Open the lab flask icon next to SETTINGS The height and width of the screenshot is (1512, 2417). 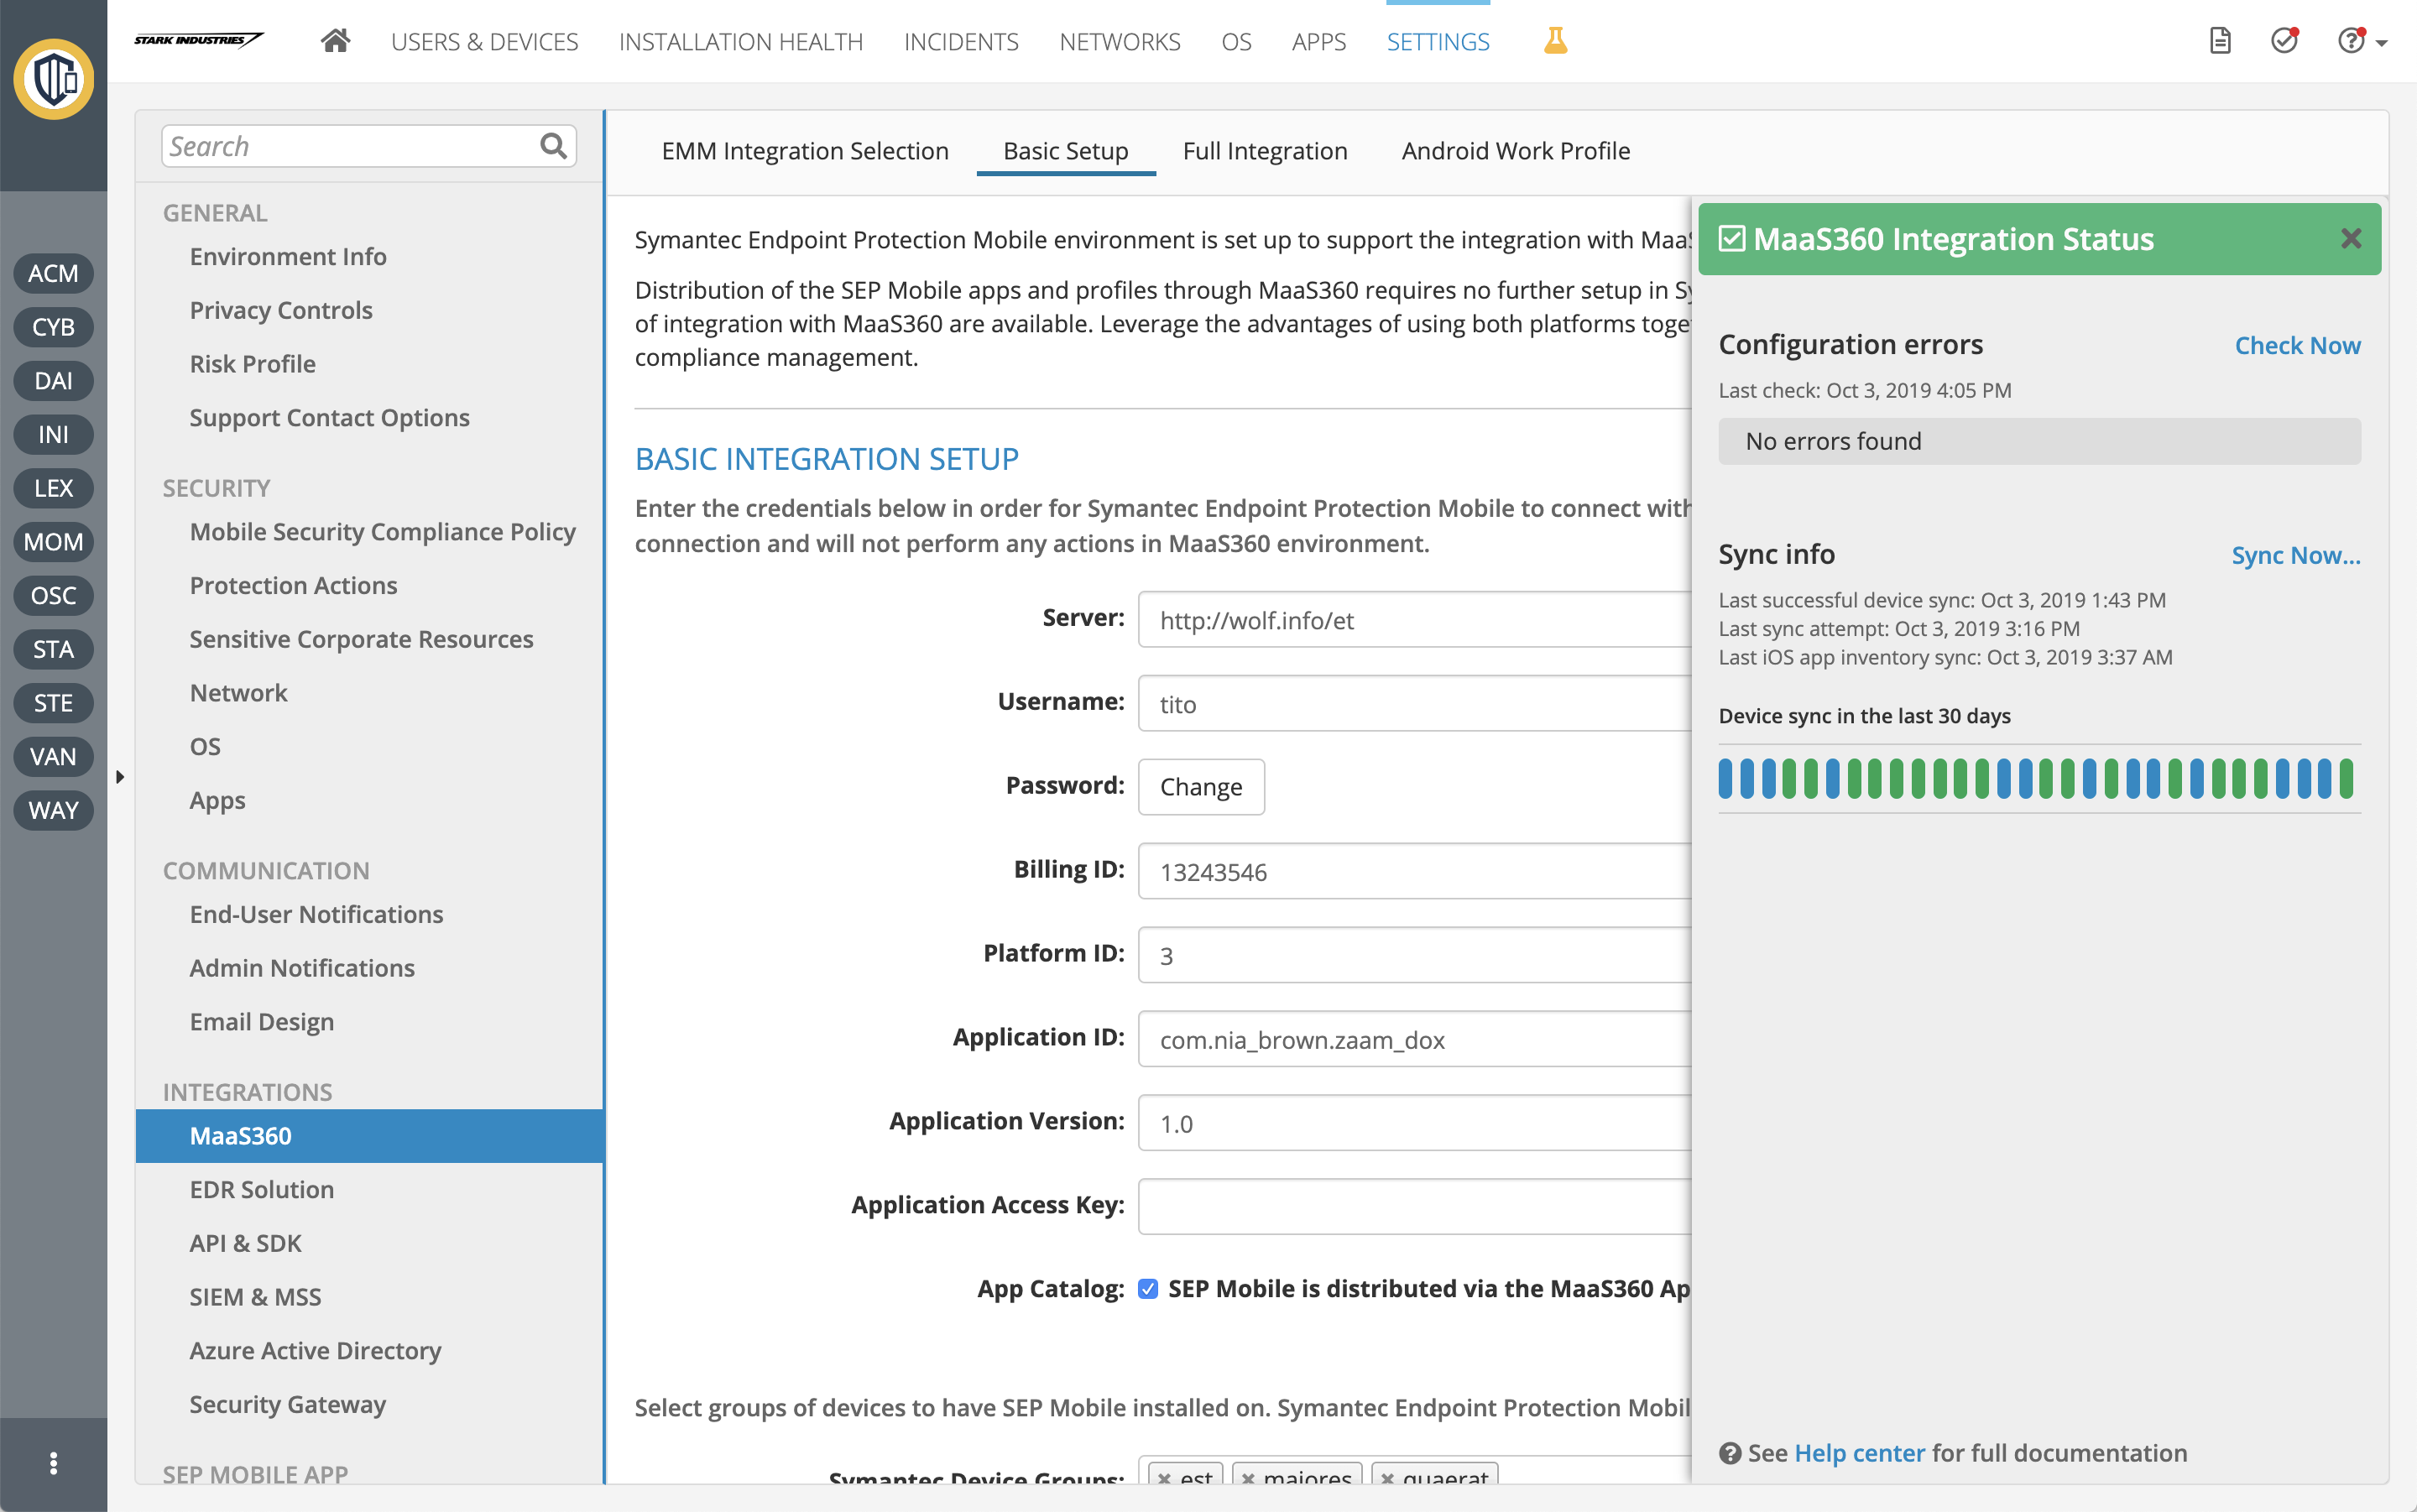pyautogui.click(x=1554, y=41)
